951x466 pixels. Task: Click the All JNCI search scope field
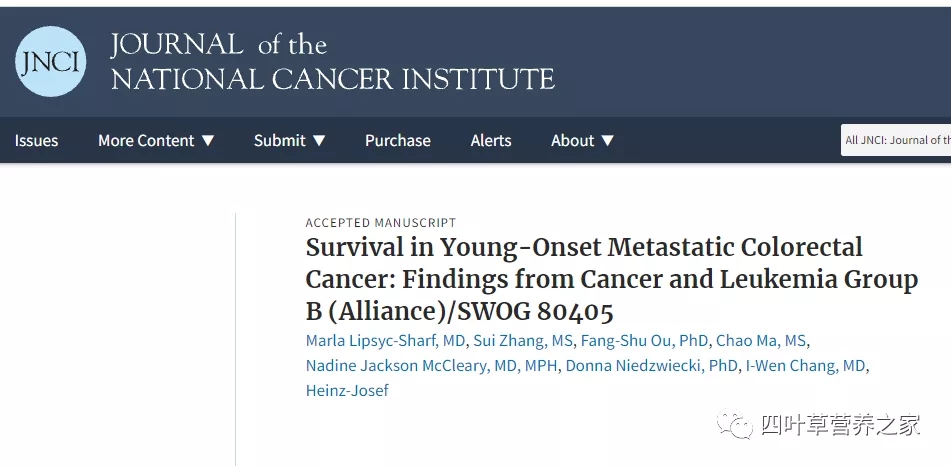[896, 140]
